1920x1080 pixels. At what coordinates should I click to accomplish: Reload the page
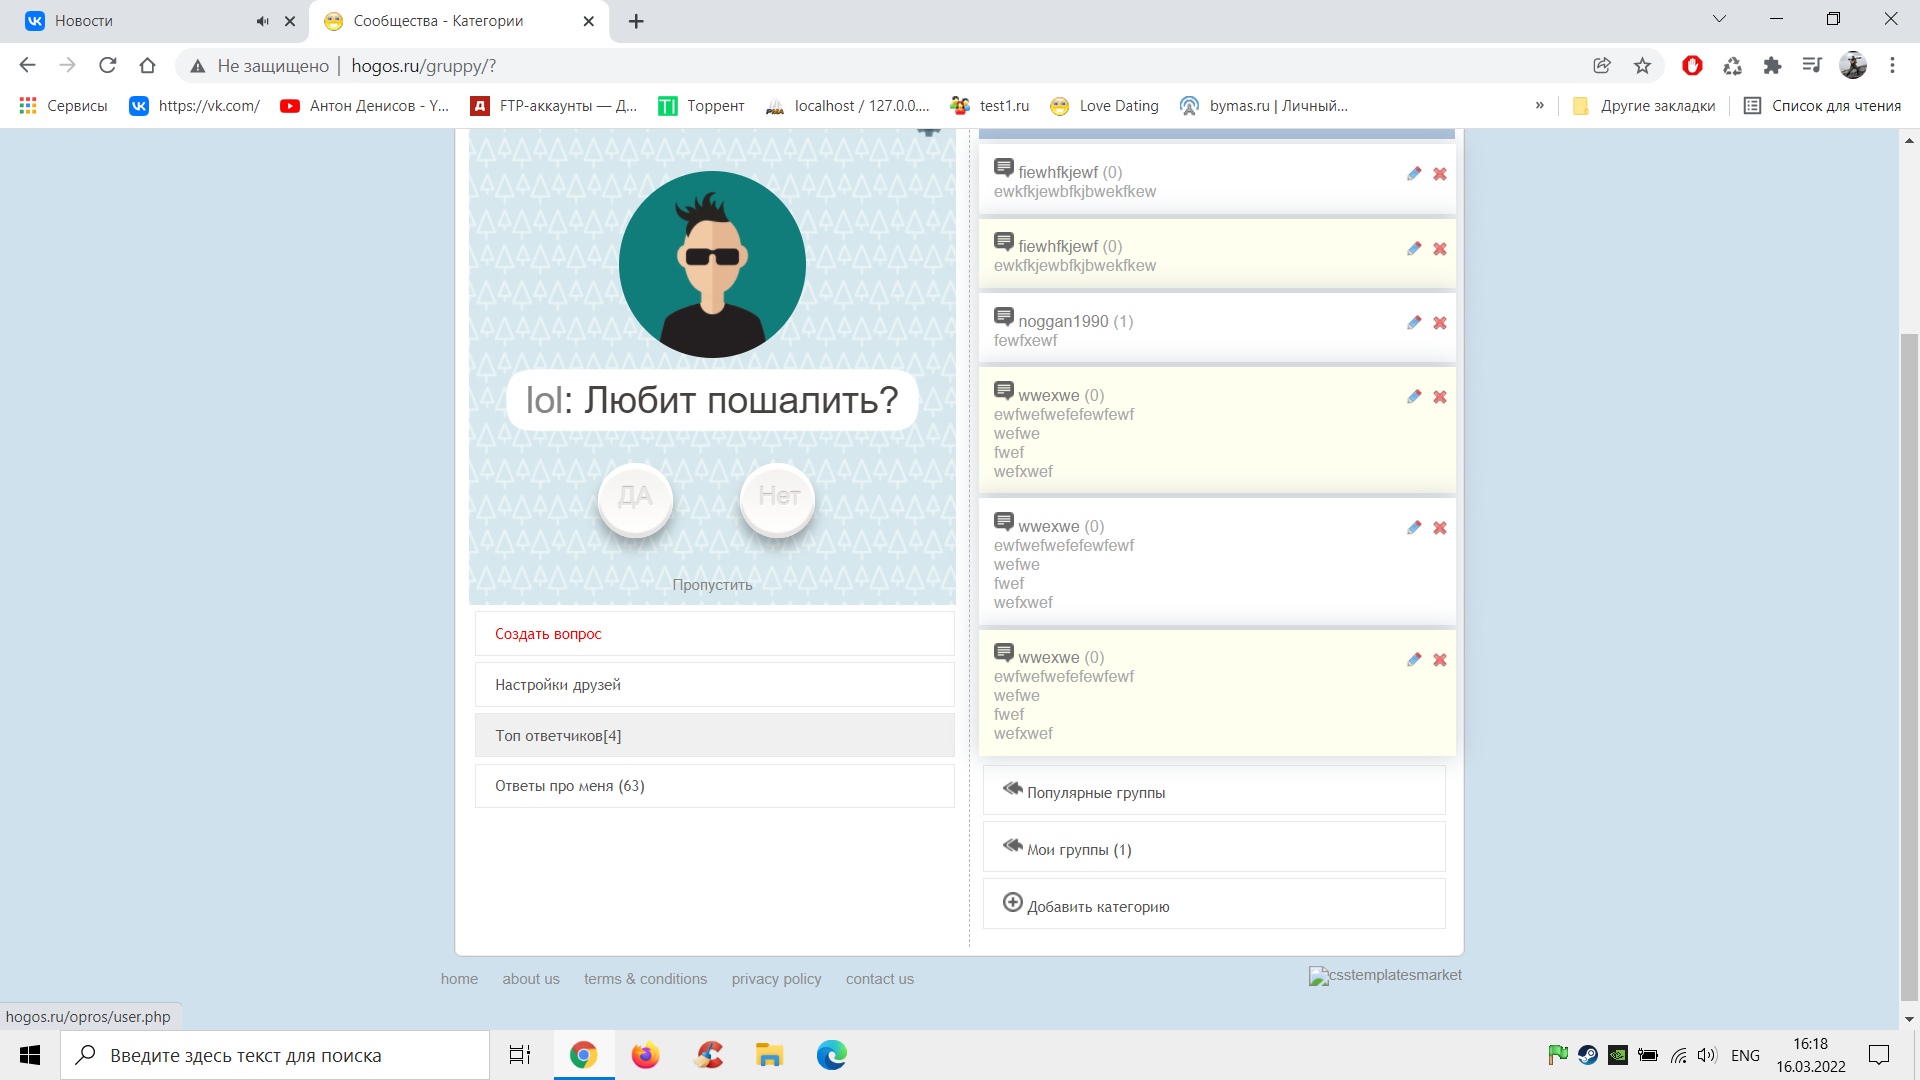(108, 66)
